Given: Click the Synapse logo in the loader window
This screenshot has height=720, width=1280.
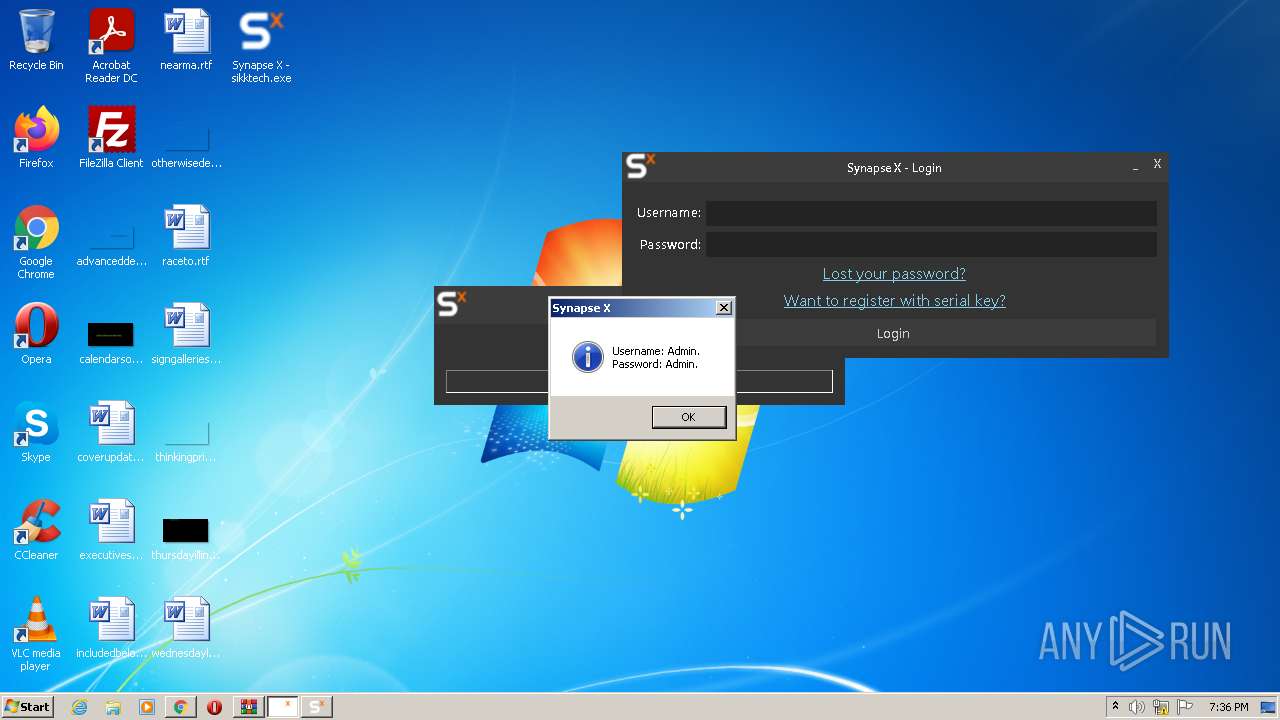Looking at the screenshot, I should click(452, 303).
